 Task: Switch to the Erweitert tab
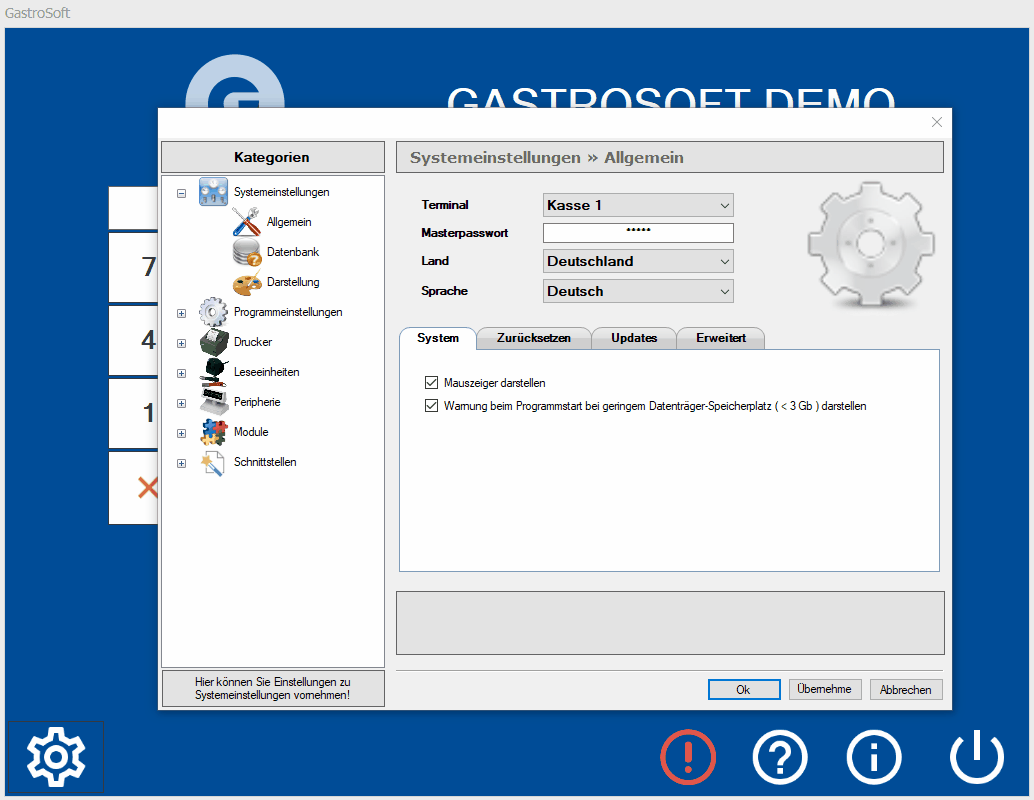[721, 338]
